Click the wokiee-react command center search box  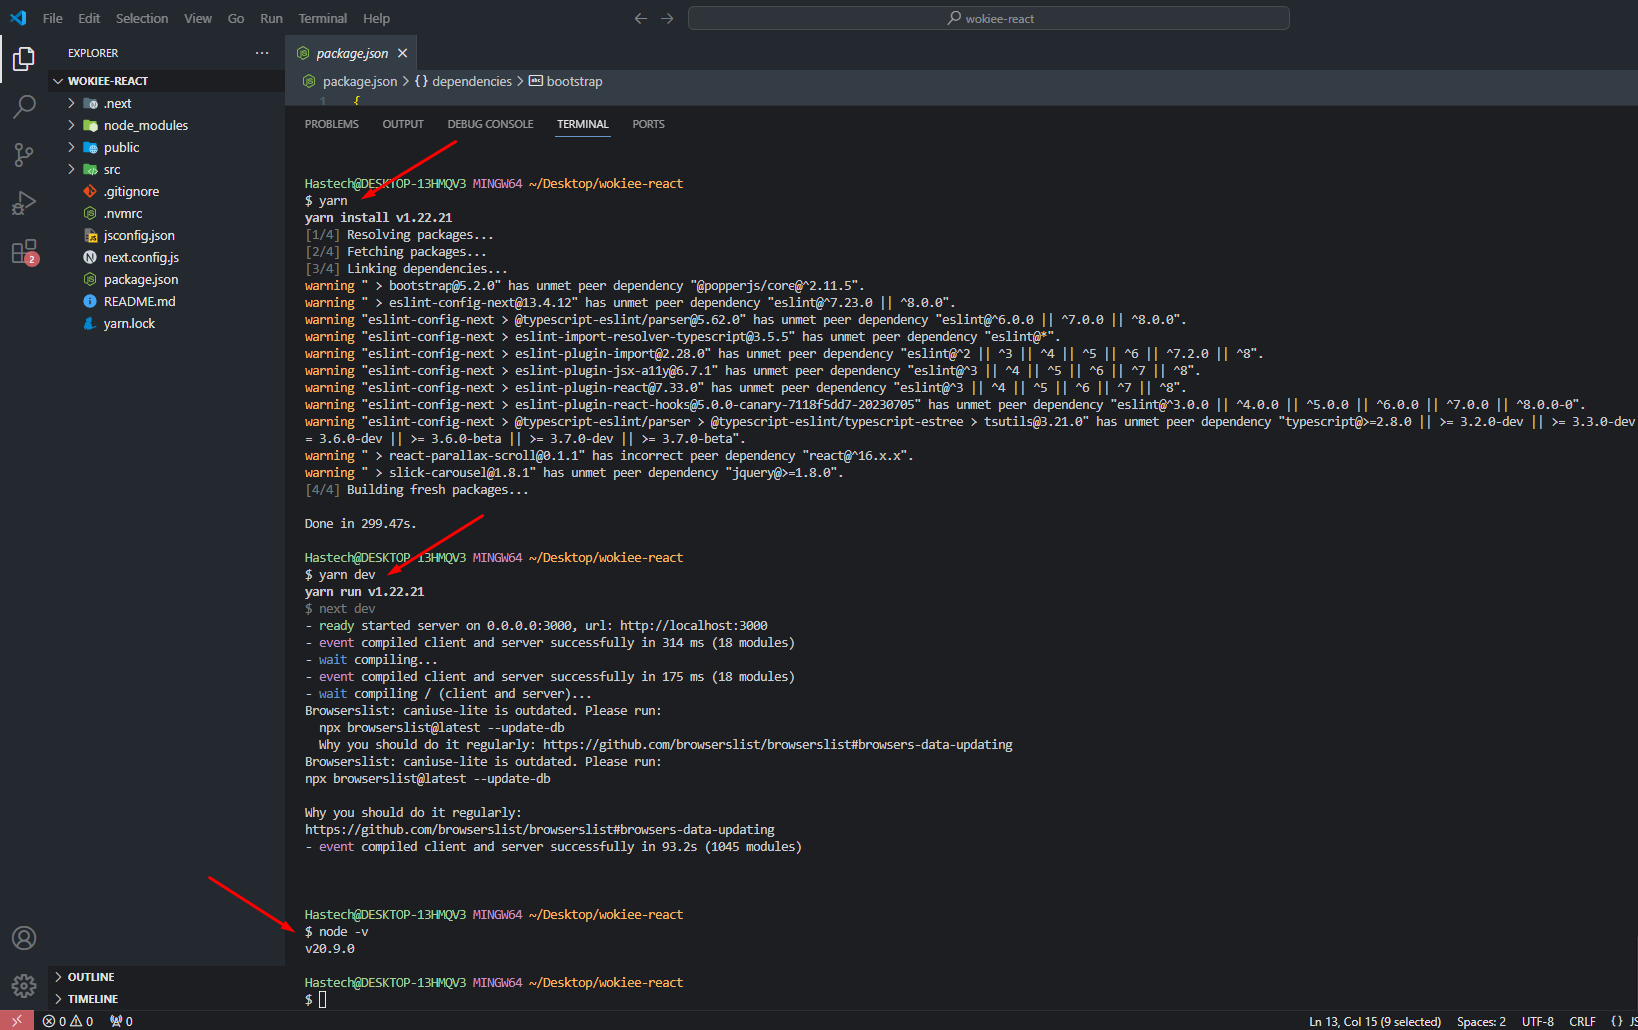tap(989, 18)
